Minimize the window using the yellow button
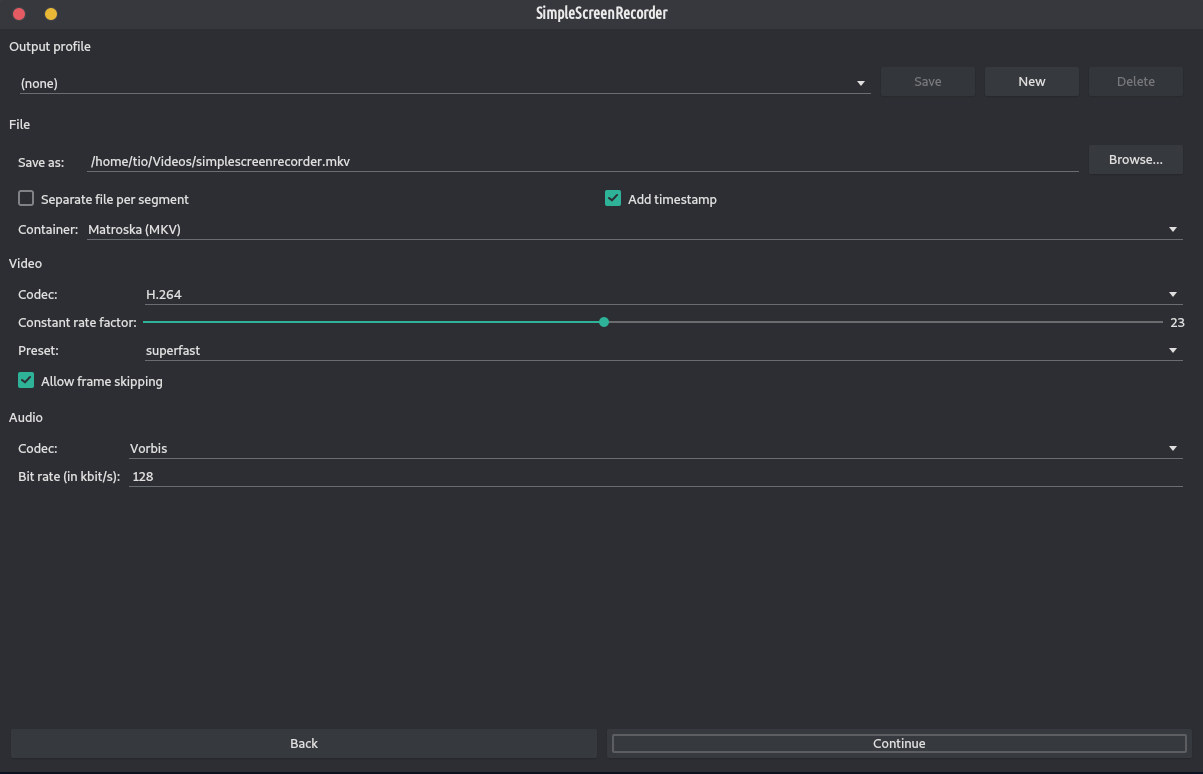 51,14
